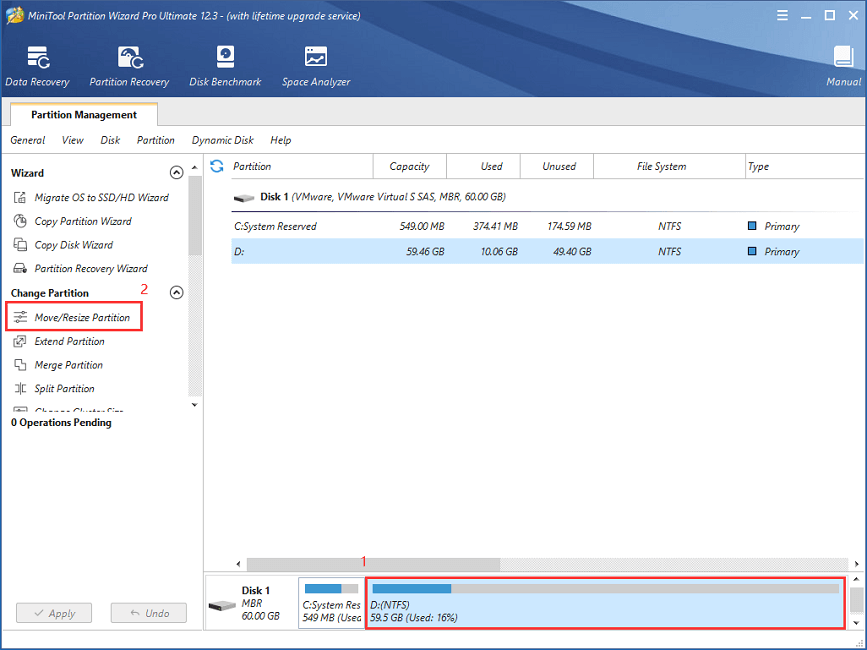867x650 pixels.
Task: Start Disk Benchmark
Action: (225, 66)
